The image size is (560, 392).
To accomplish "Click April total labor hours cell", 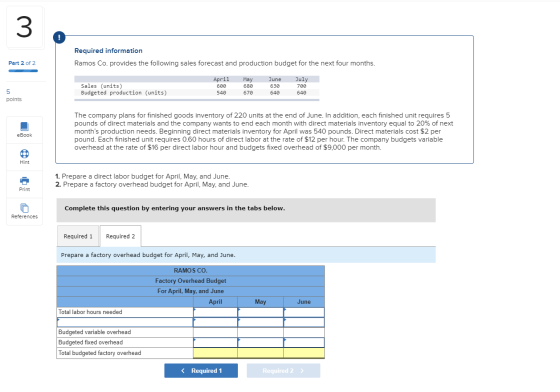I will tap(215, 312).
